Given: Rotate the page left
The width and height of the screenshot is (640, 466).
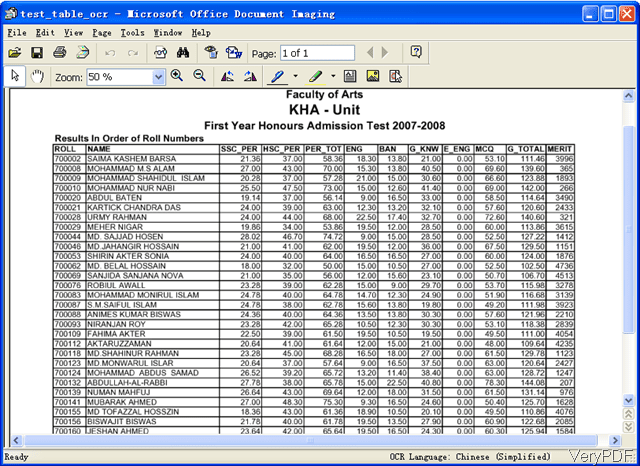Looking at the screenshot, I should (227, 76).
